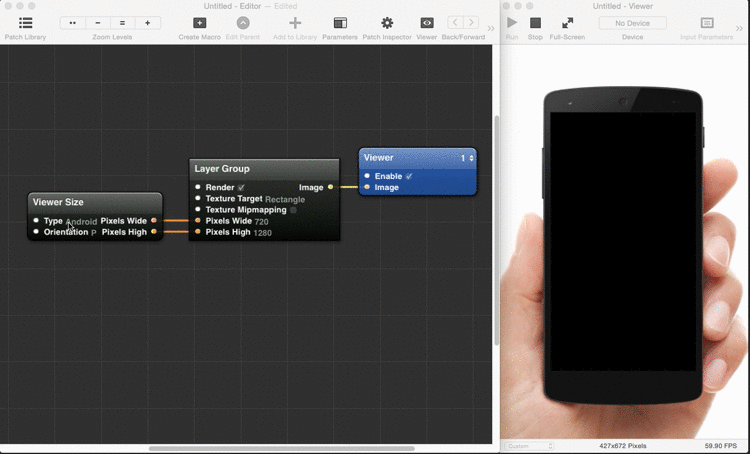The image size is (750, 454).
Task: Click the No Device button
Action: coord(632,23)
